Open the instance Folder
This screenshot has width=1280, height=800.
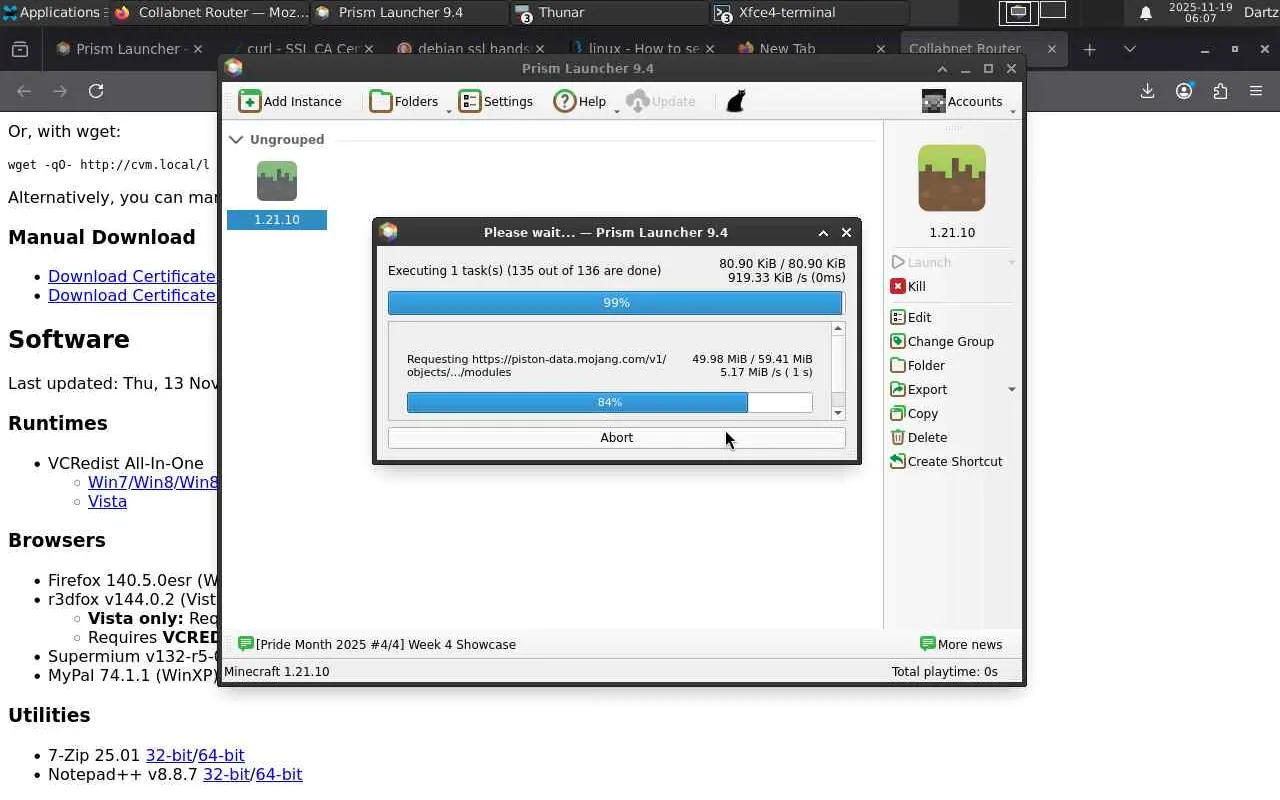click(x=918, y=365)
